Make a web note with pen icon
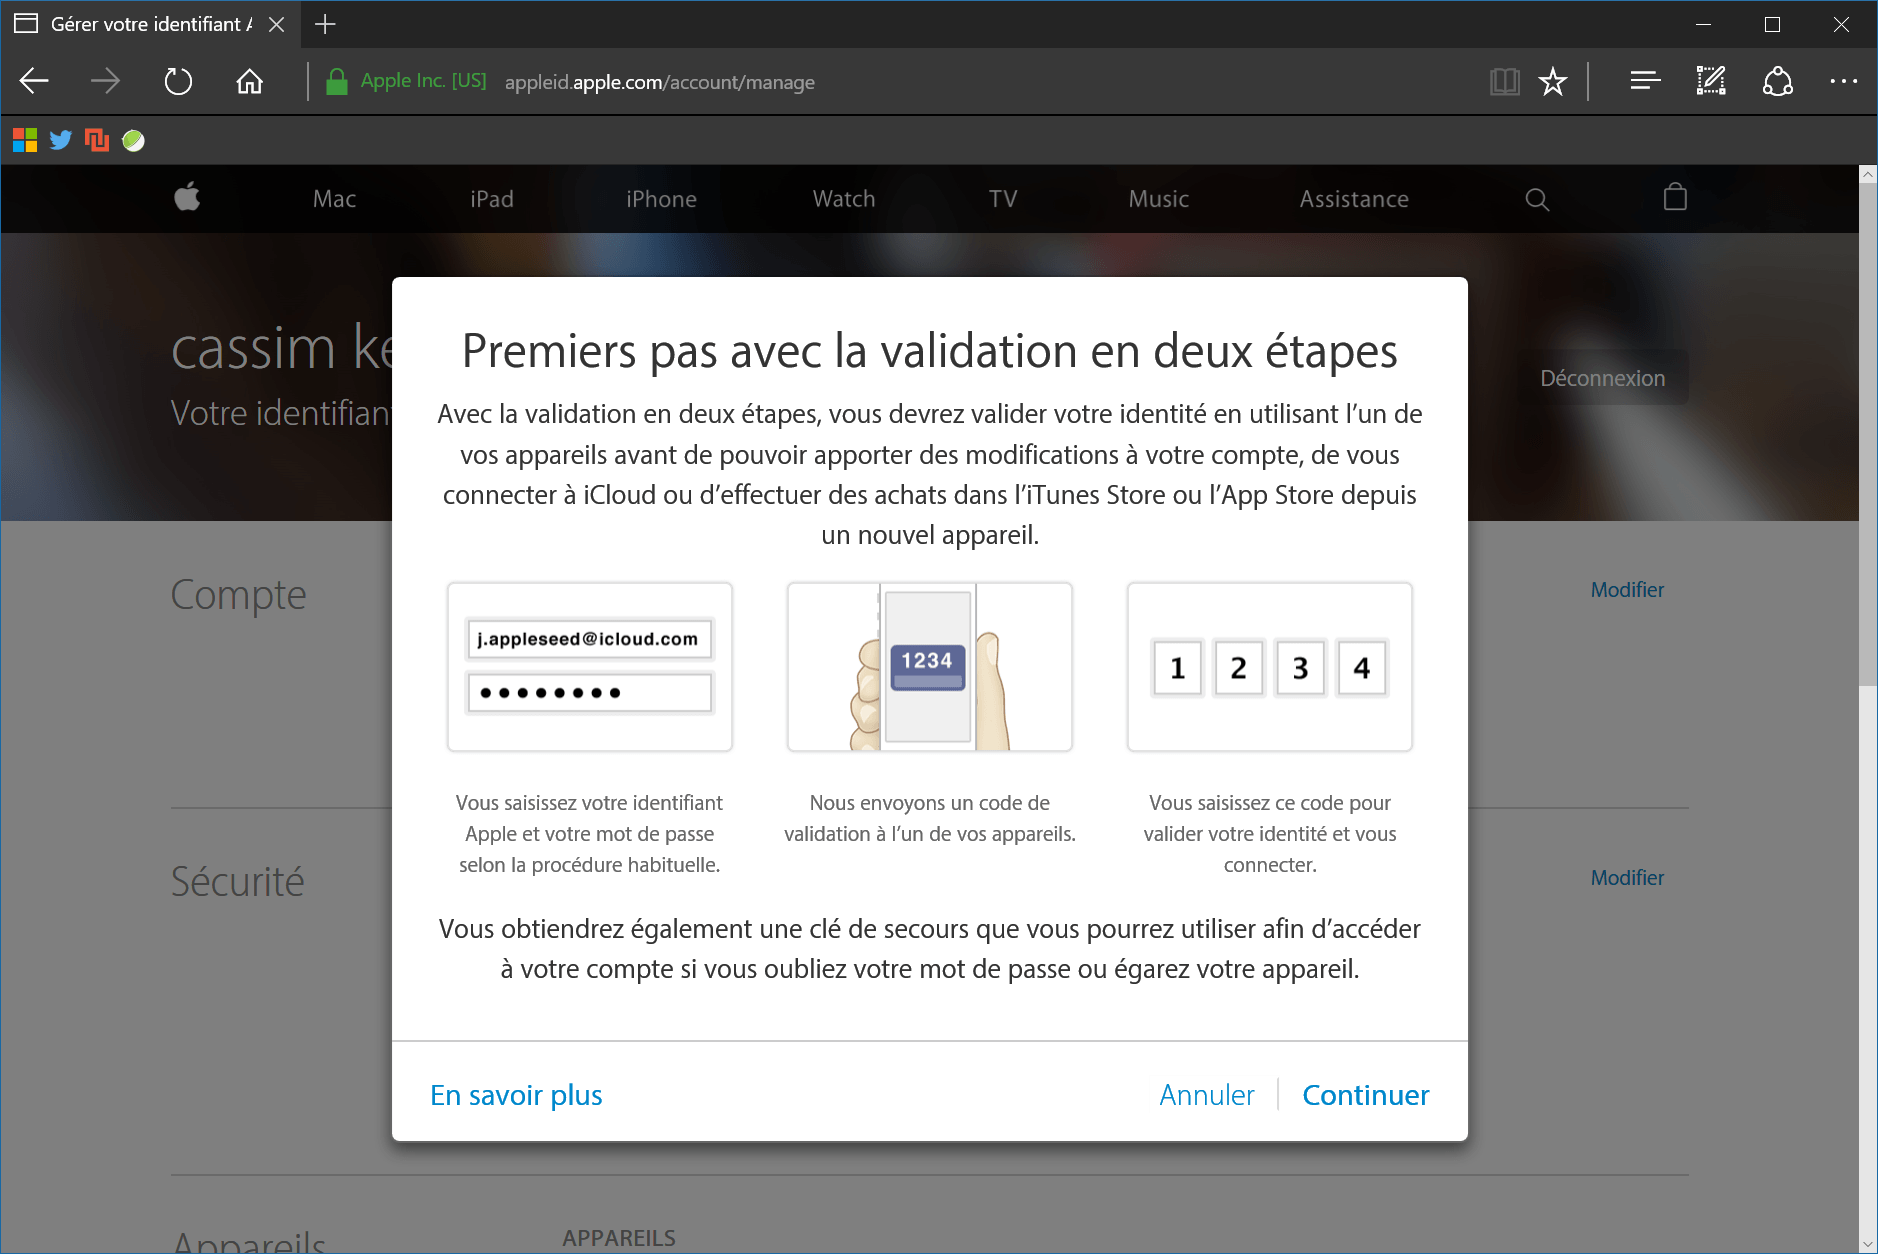1878x1254 pixels. (x=1711, y=81)
